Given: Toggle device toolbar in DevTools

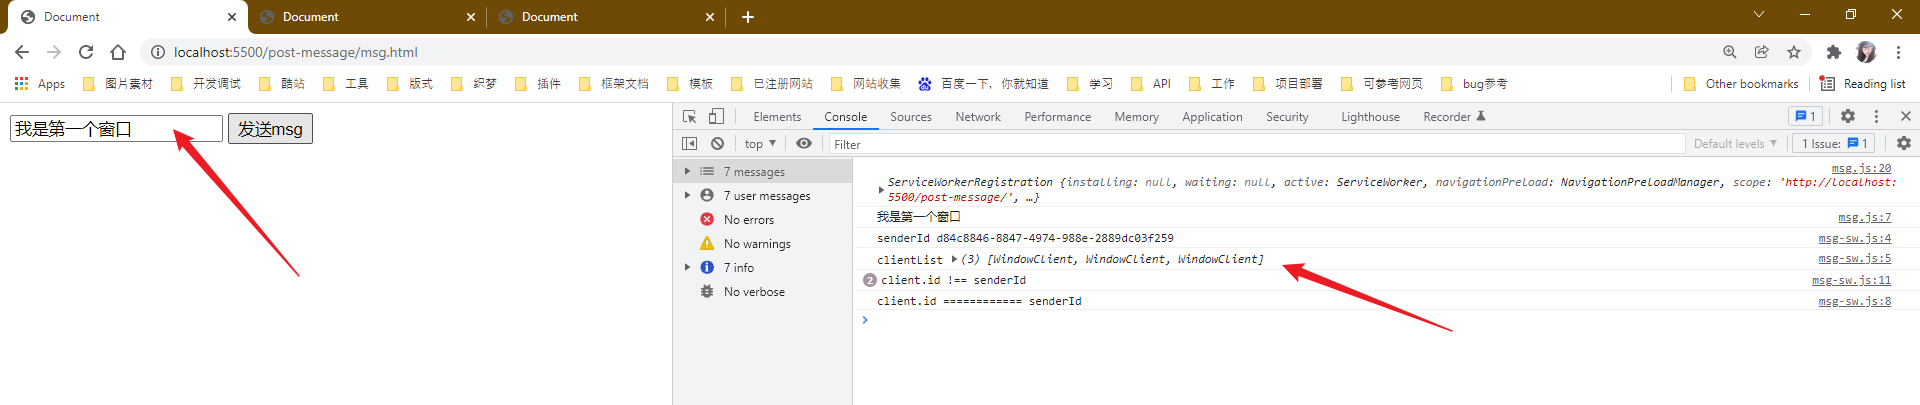Looking at the screenshot, I should point(716,117).
